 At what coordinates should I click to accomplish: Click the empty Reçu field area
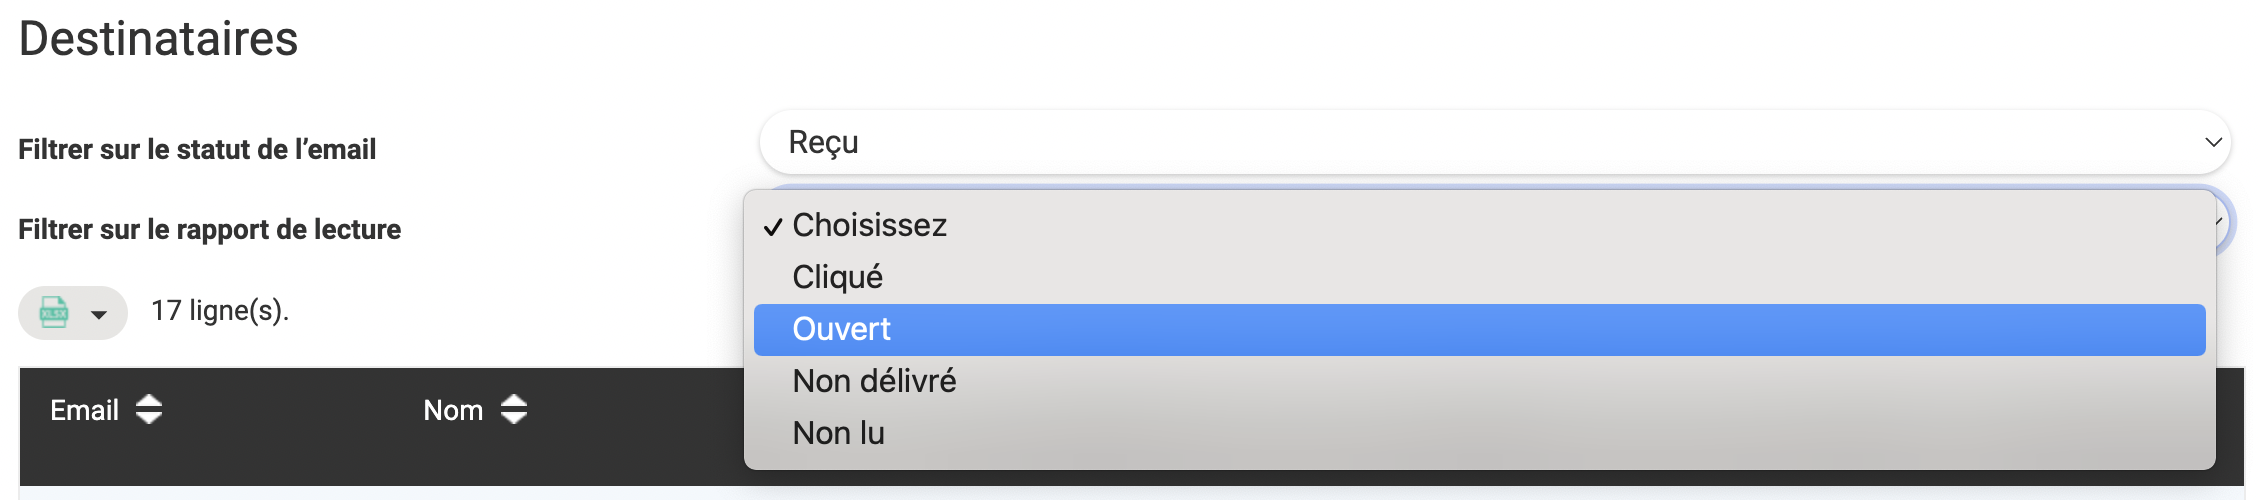click(x=1500, y=142)
